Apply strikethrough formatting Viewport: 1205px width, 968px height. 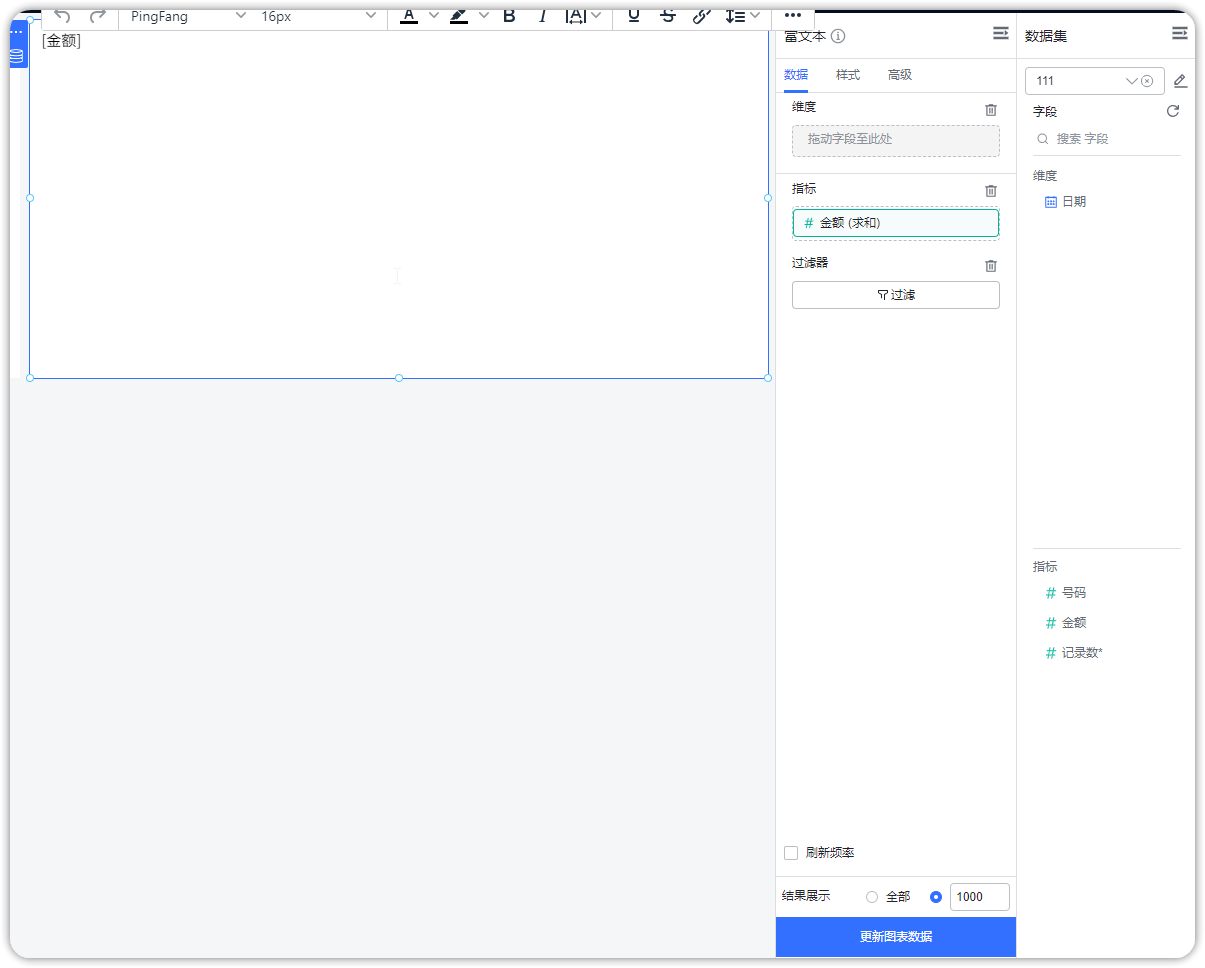668,16
